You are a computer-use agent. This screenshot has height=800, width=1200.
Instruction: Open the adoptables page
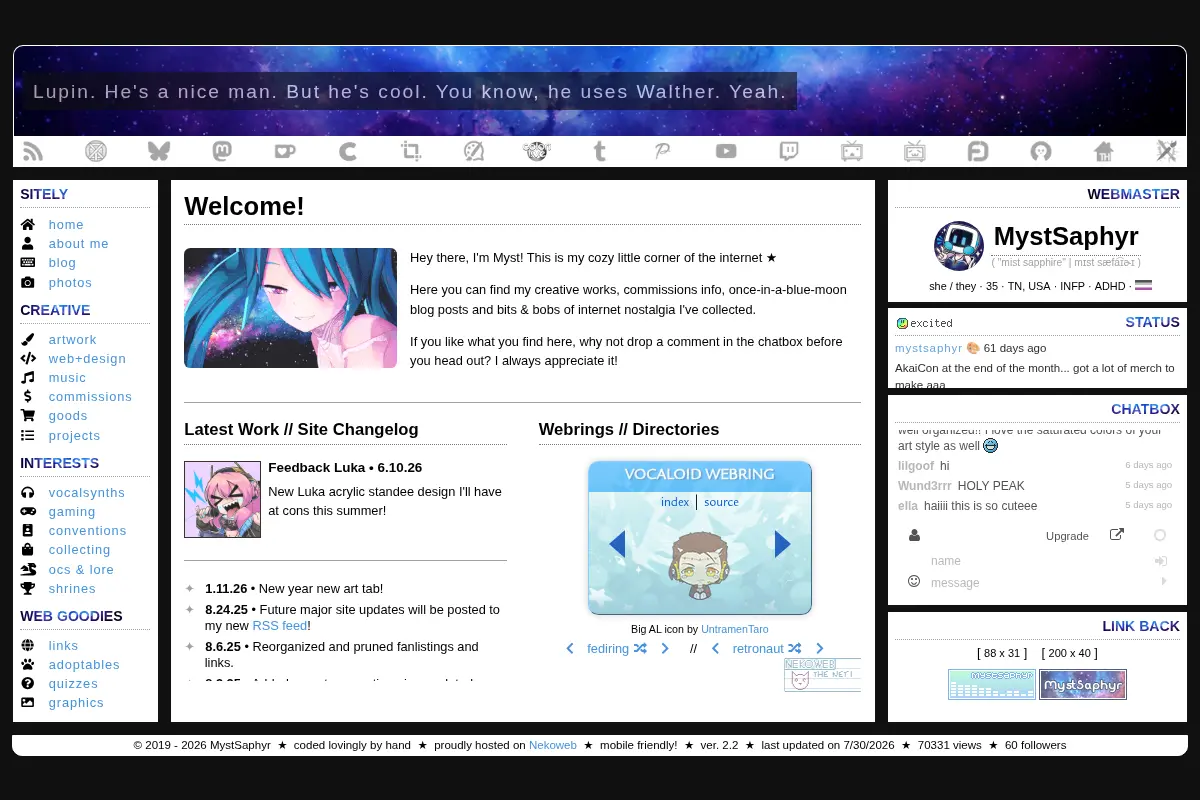coord(84,665)
